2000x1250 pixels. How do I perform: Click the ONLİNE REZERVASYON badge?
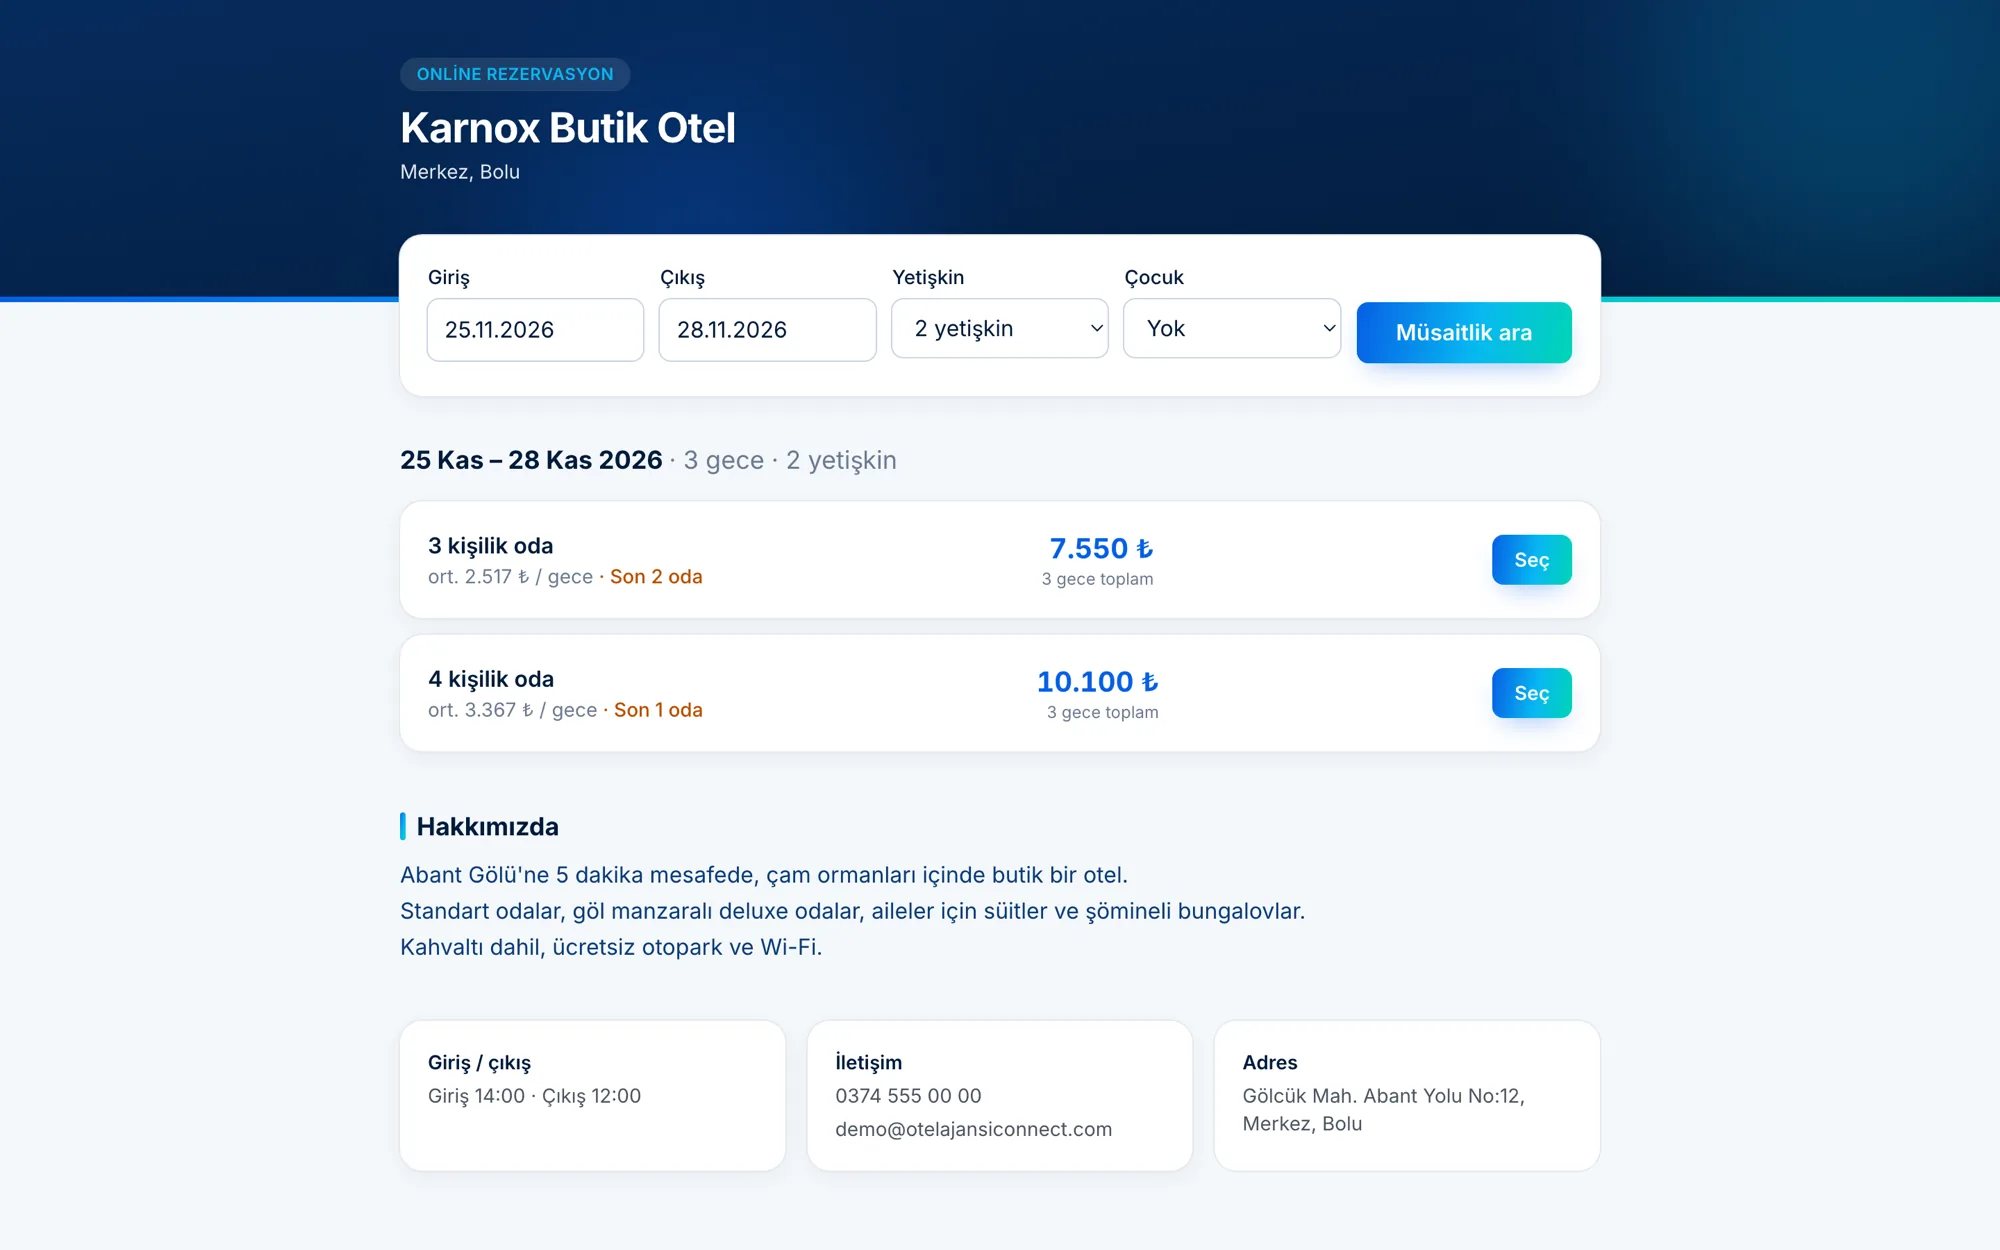pyautogui.click(x=515, y=74)
